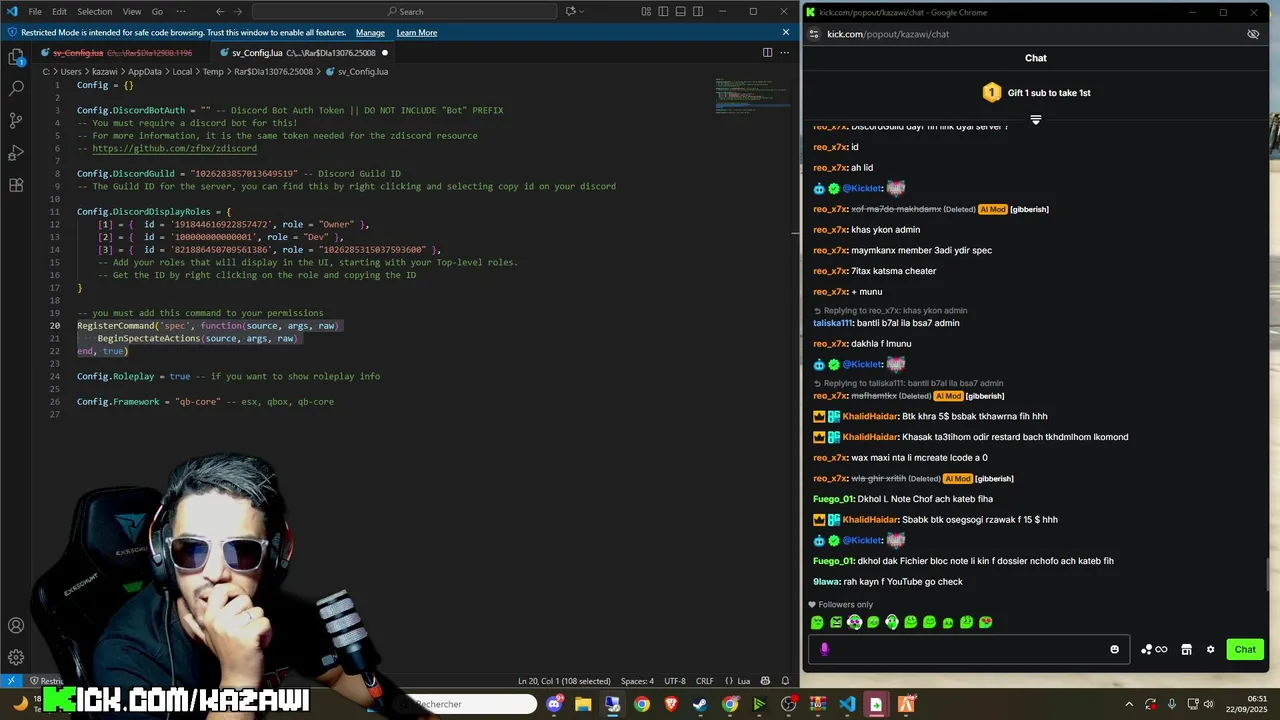Dismiss the Restricted Mode banner
Screen dimensions: 1280x720
[x=786, y=32]
